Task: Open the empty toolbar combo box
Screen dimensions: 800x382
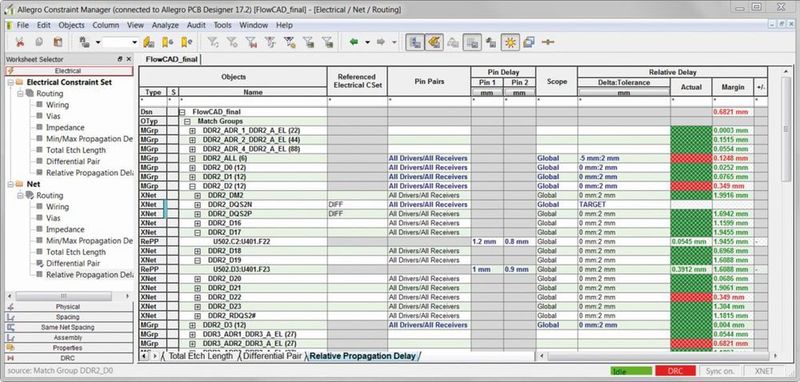Action: pos(120,42)
